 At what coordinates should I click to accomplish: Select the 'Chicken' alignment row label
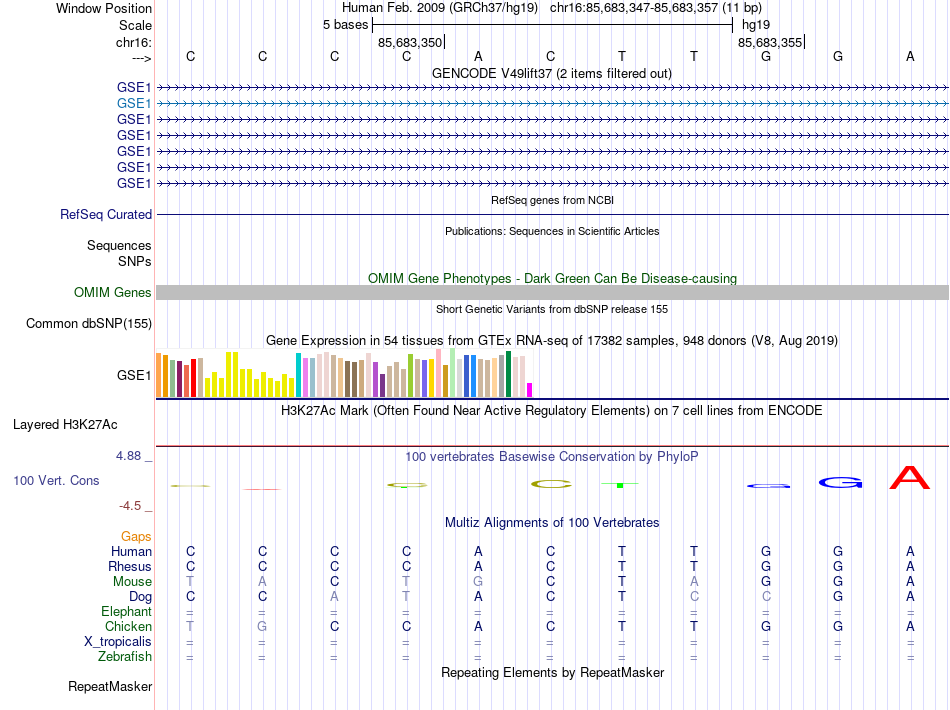(128, 626)
